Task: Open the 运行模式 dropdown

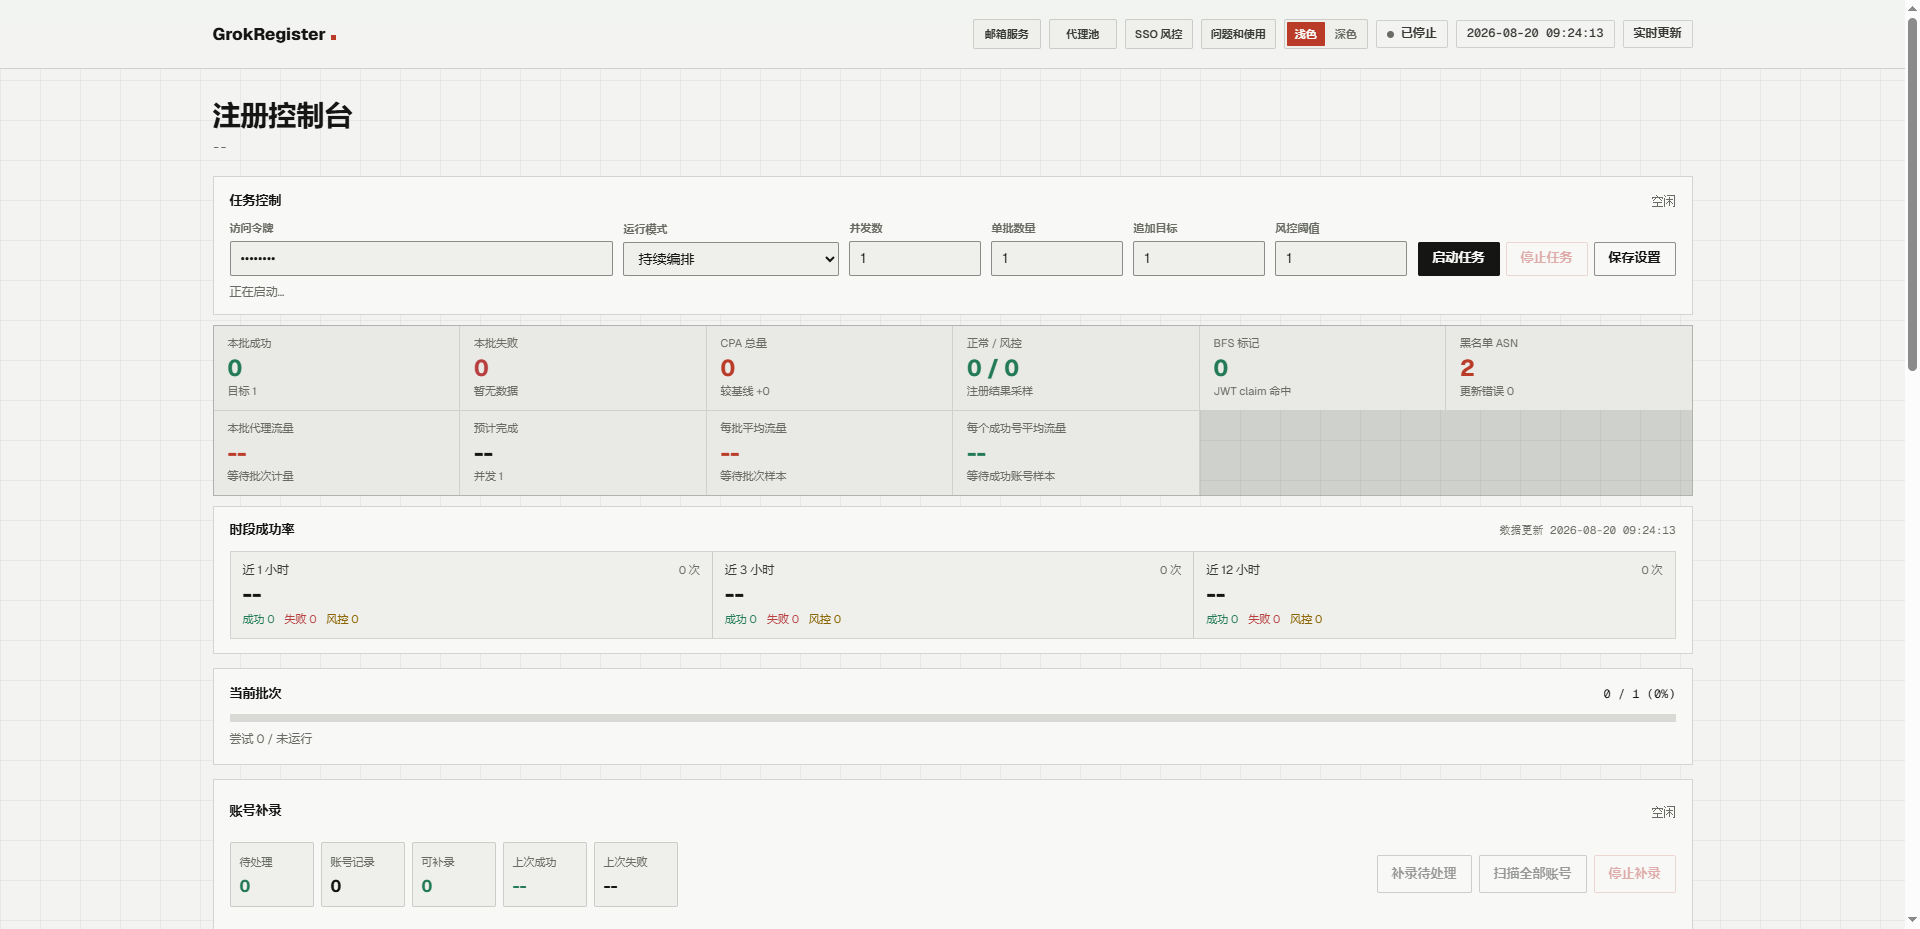Action: [730, 259]
